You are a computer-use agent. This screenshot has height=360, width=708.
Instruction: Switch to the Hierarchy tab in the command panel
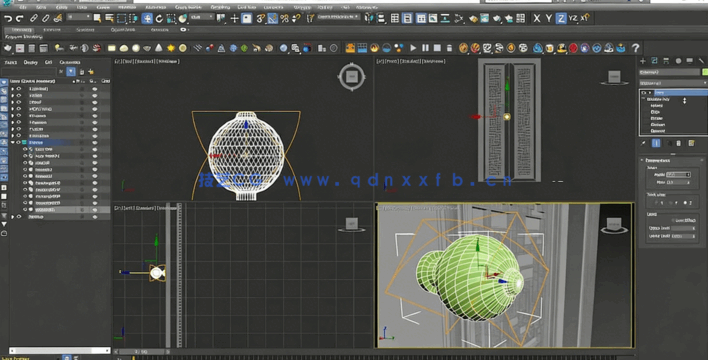click(x=666, y=61)
